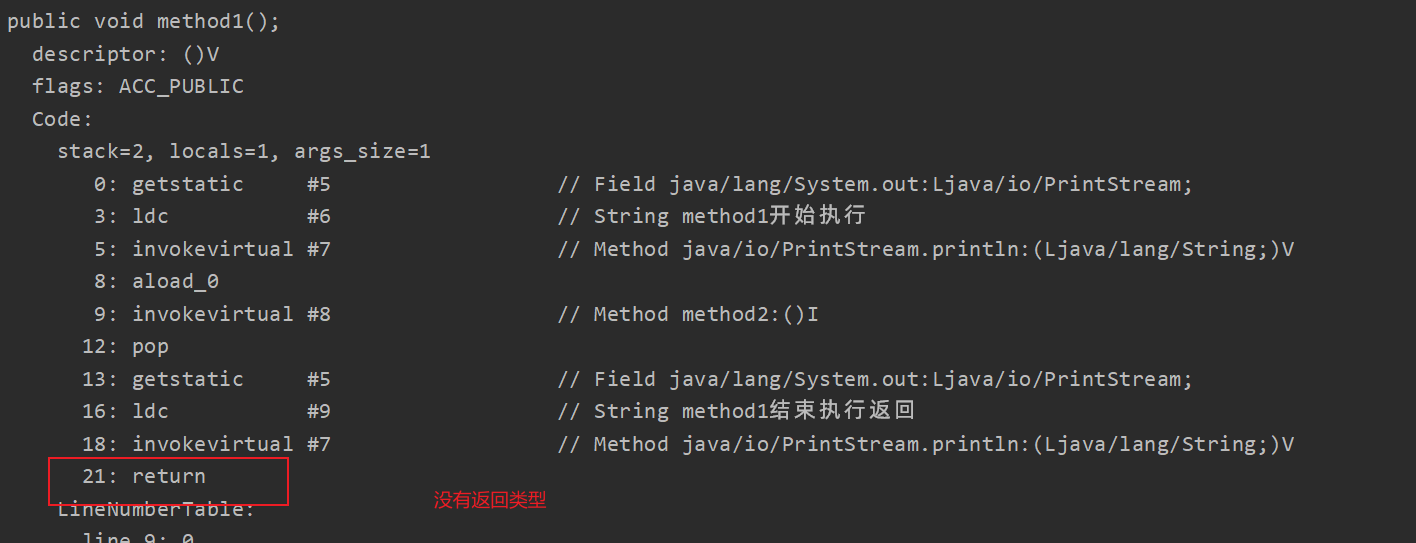Click the "LineNumberTable:" label
1416x543 pixels.
point(156,510)
